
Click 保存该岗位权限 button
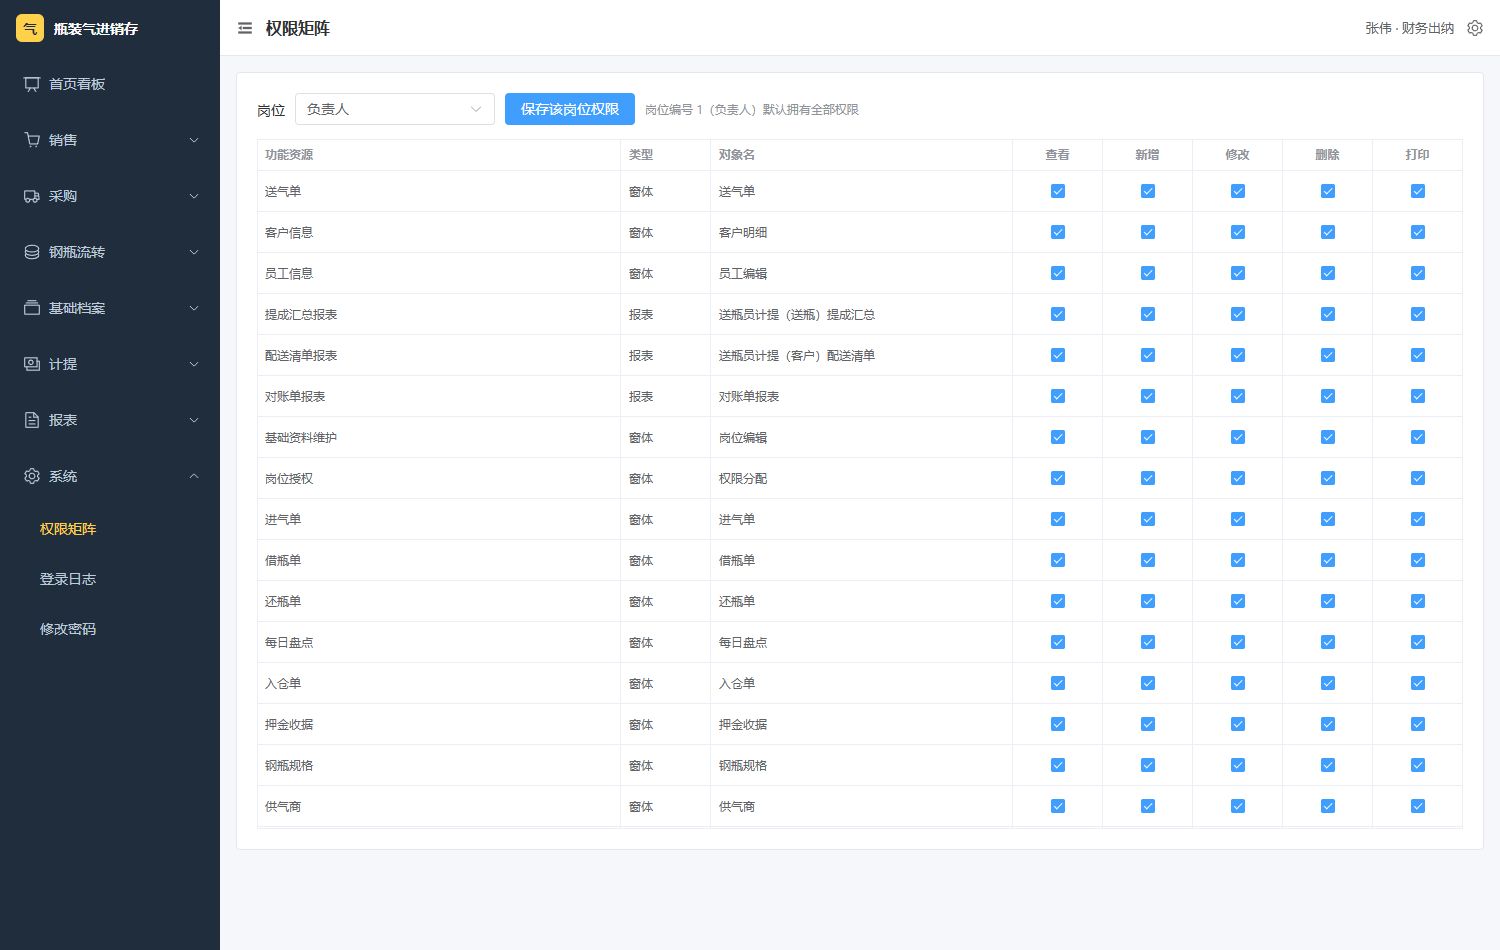pyautogui.click(x=570, y=109)
